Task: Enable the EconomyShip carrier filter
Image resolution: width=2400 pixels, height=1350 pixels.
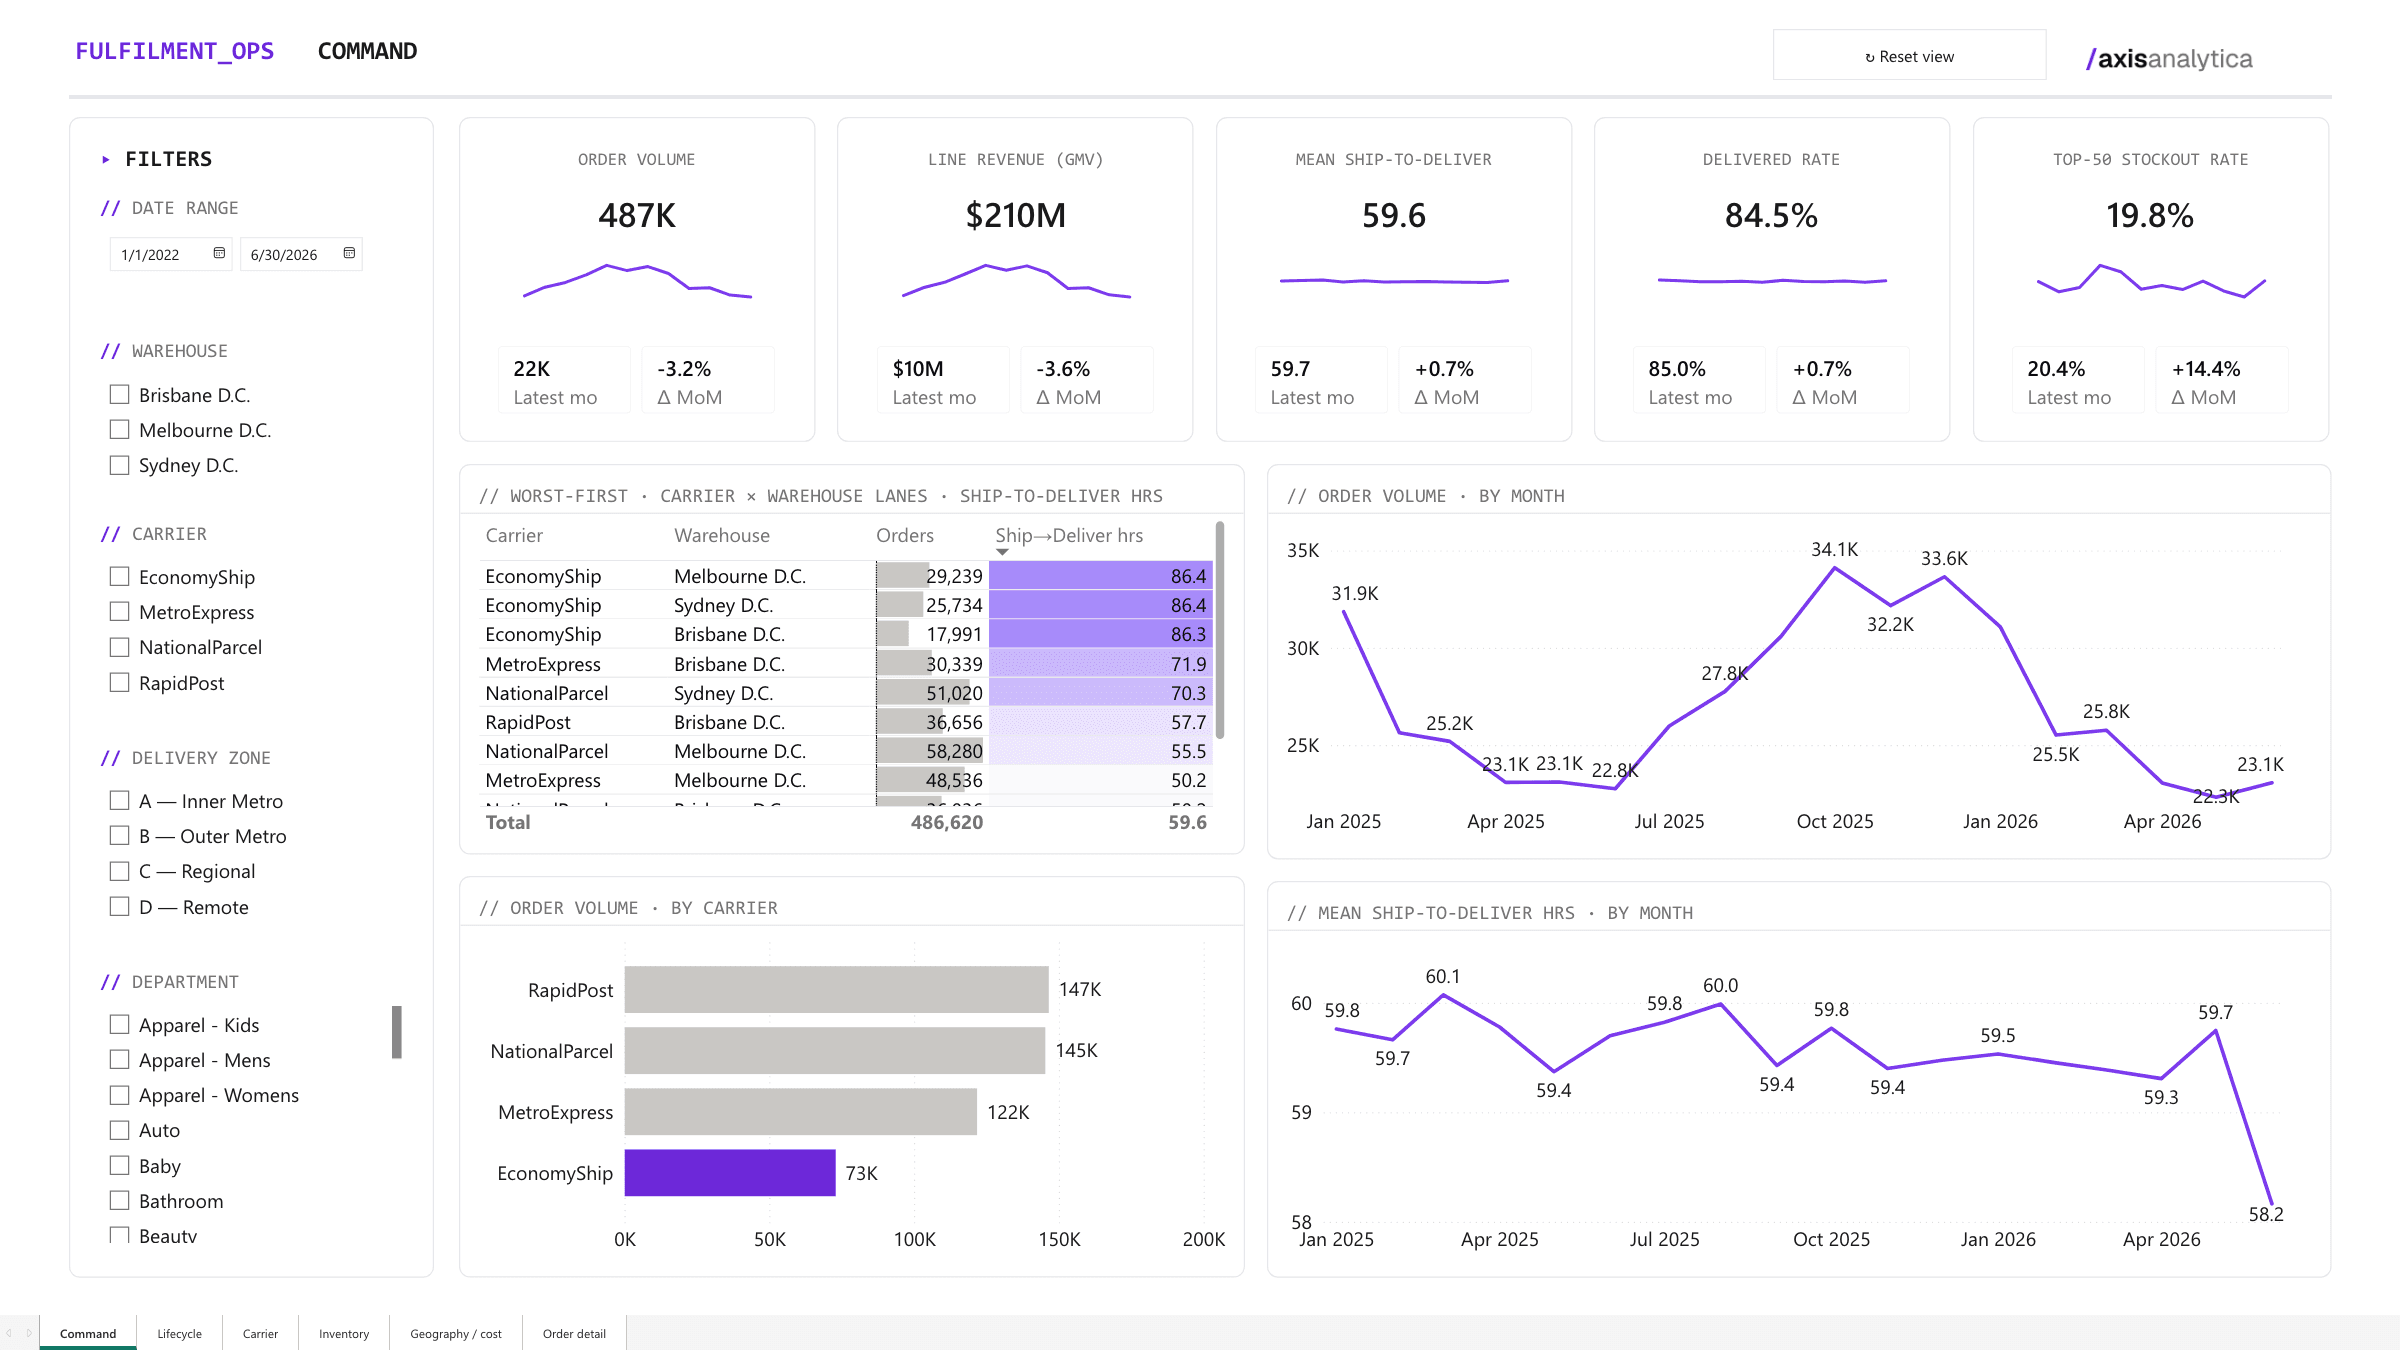Action: click(119, 577)
